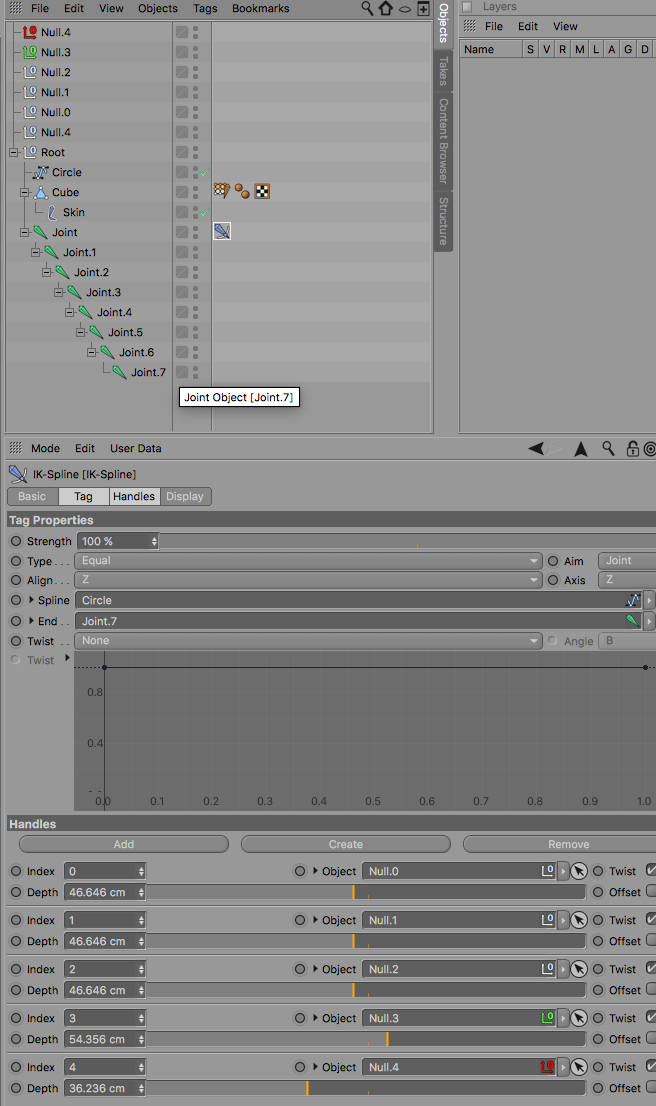656x1106 pixels.
Task: Open the search magnifier in Object Manager
Action: click(x=367, y=8)
